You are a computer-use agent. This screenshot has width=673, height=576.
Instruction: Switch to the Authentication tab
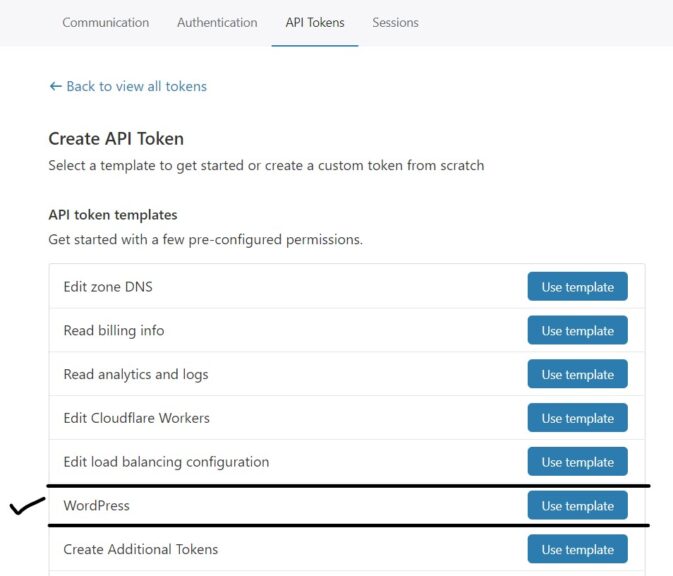(x=217, y=22)
